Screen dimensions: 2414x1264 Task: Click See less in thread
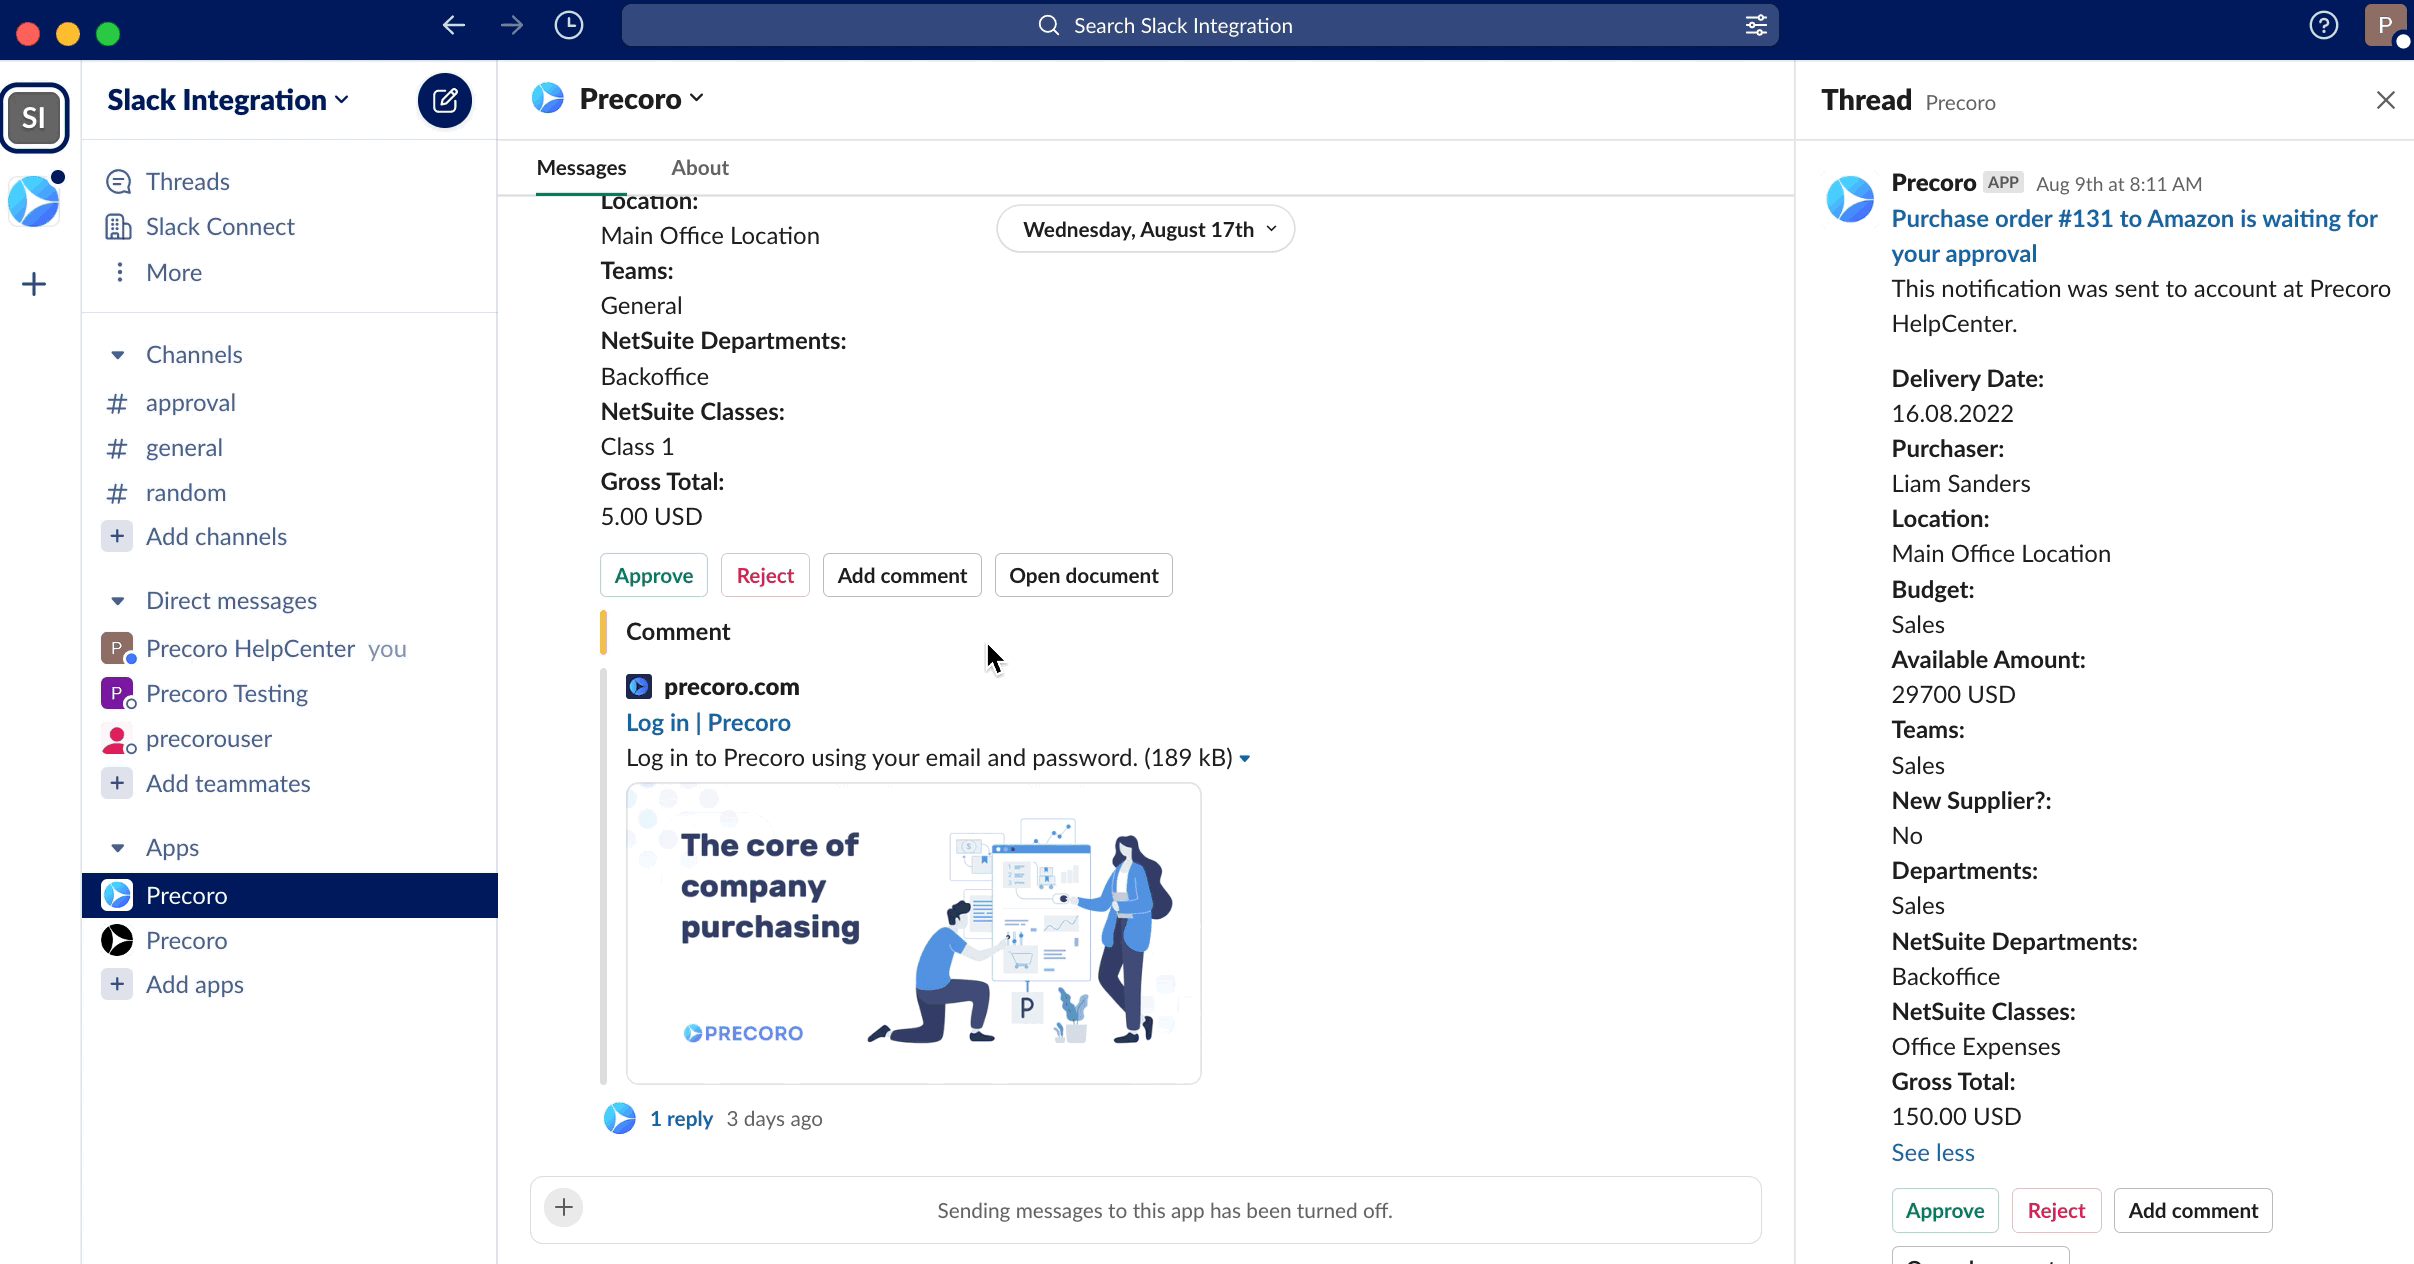(x=1933, y=1153)
